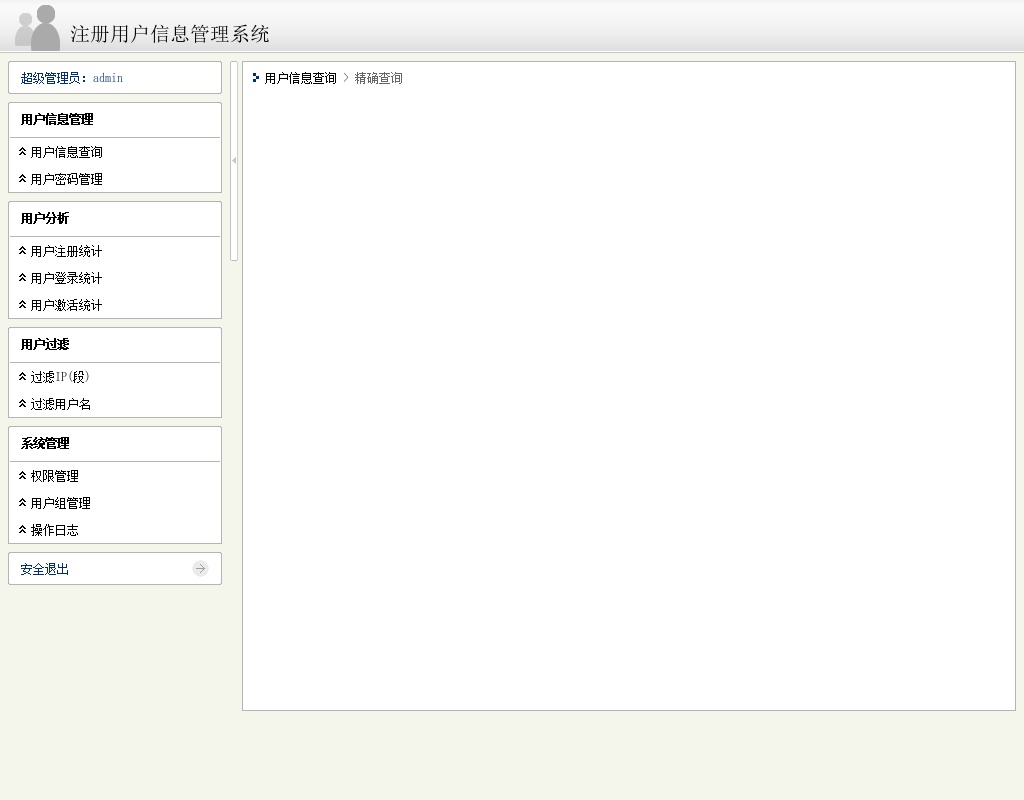Click the admin username link
This screenshot has width=1024, height=800.
tap(108, 78)
